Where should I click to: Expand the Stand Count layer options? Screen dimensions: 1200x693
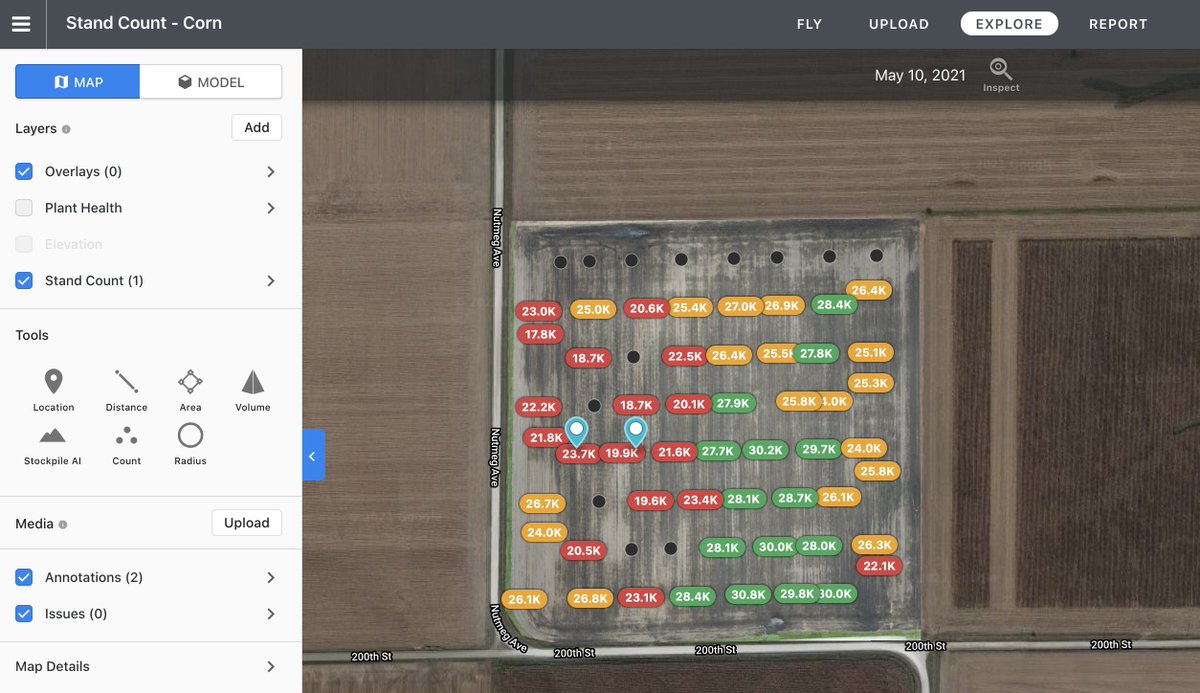271,281
